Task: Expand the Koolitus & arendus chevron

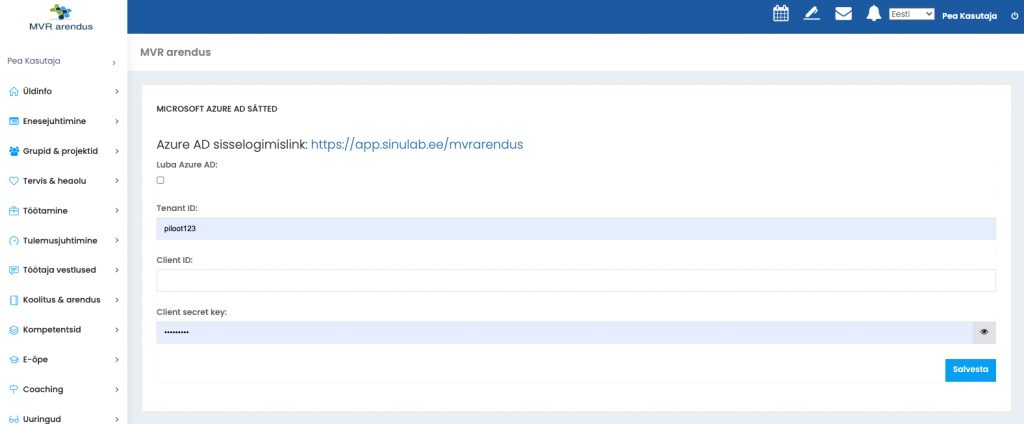Action: tap(117, 300)
